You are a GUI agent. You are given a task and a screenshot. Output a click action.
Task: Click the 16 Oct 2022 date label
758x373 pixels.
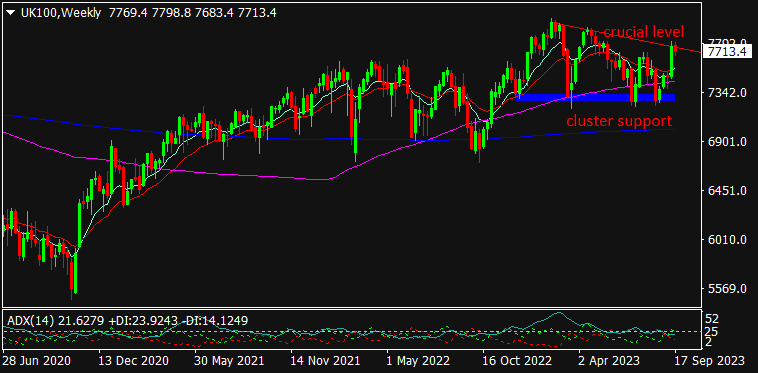coord(516,361)
